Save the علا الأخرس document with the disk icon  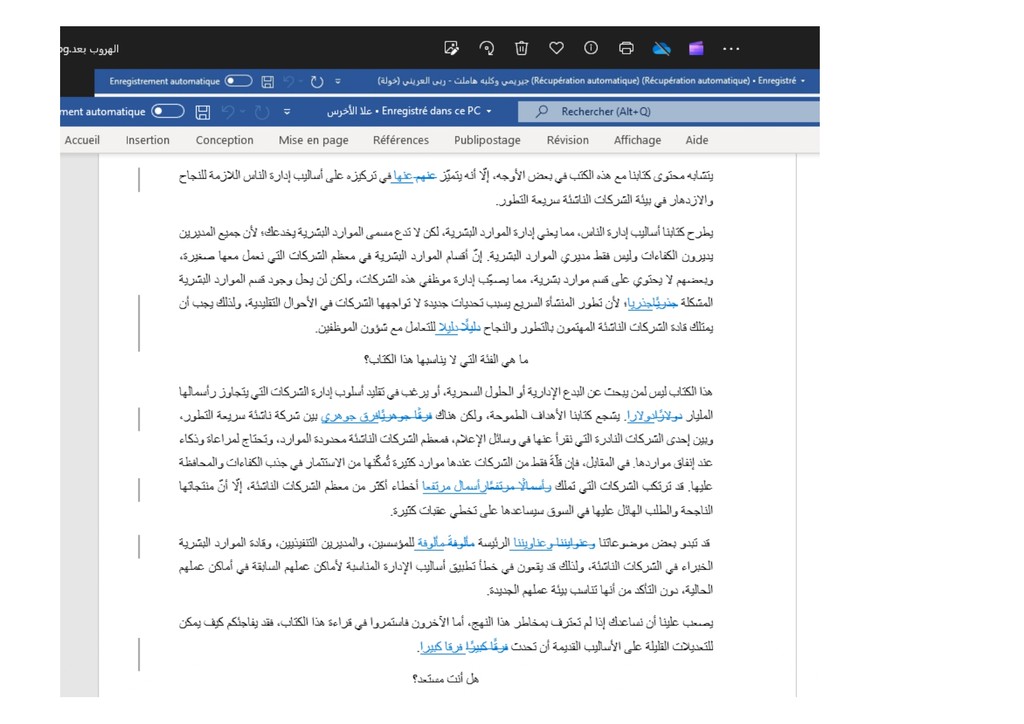click(x=203, y=112)
